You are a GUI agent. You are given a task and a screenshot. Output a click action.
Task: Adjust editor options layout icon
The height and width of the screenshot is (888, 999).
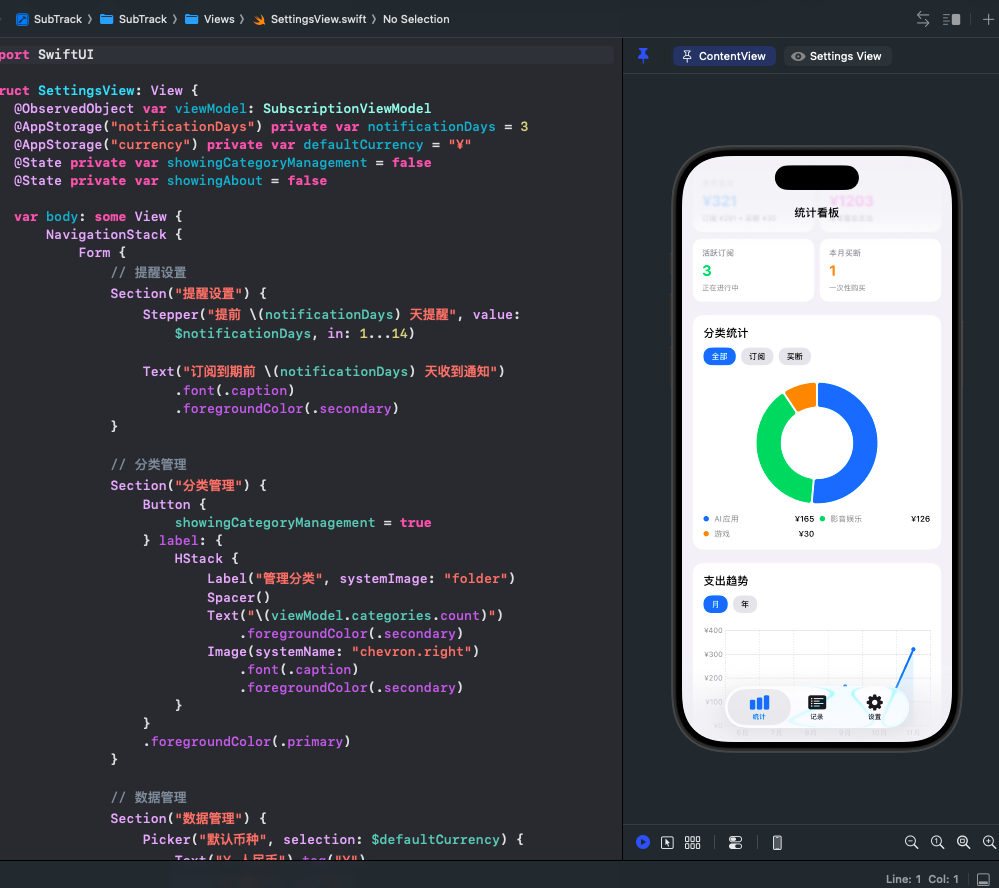951,19
